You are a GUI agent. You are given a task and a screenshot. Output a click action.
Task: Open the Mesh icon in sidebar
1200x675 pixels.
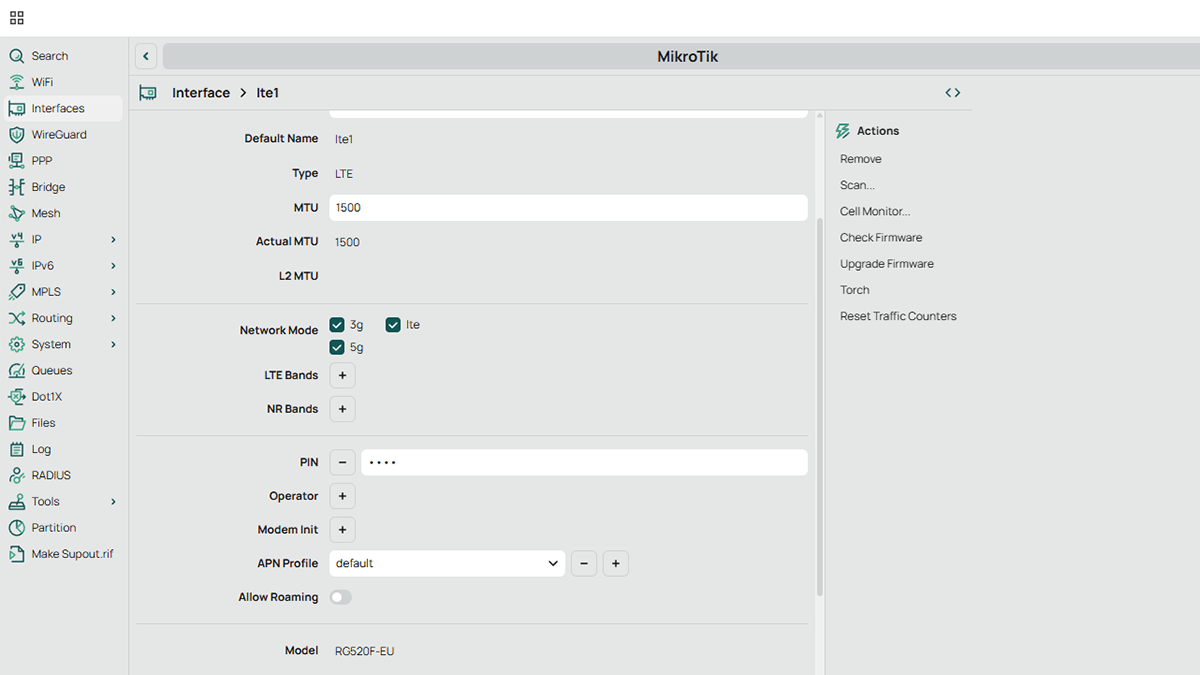pyautogui.click(x=16, y=213)
